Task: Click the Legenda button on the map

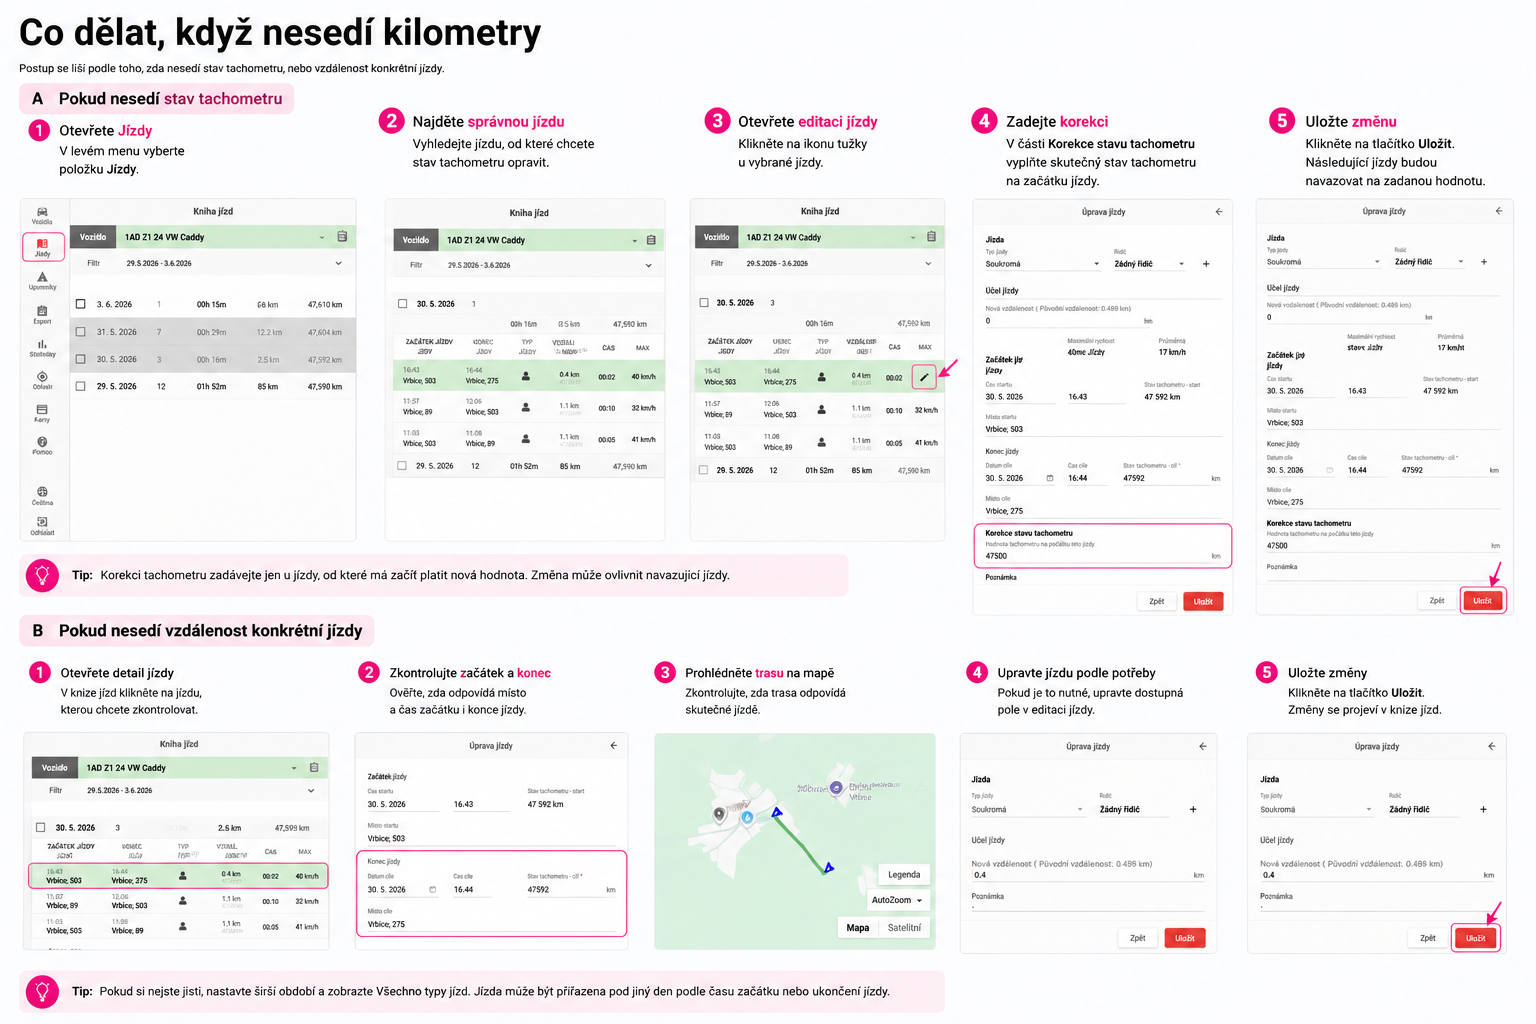Action: [904, 874]
